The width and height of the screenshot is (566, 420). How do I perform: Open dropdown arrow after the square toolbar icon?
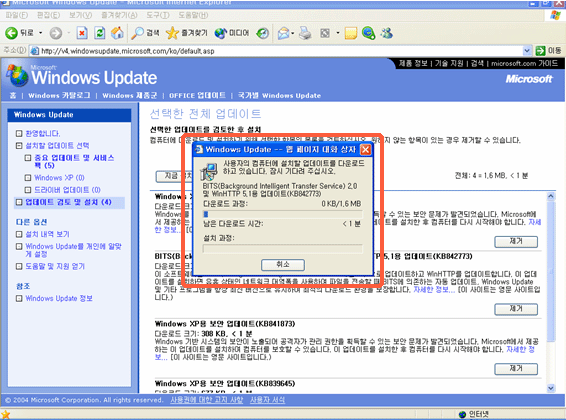338,33
